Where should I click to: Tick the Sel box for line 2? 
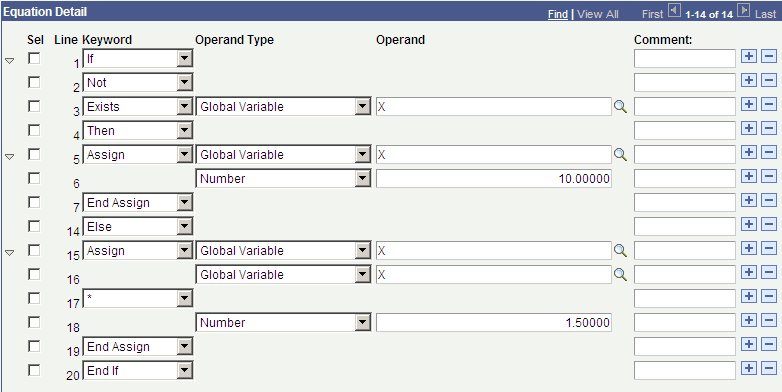point(34,82)
